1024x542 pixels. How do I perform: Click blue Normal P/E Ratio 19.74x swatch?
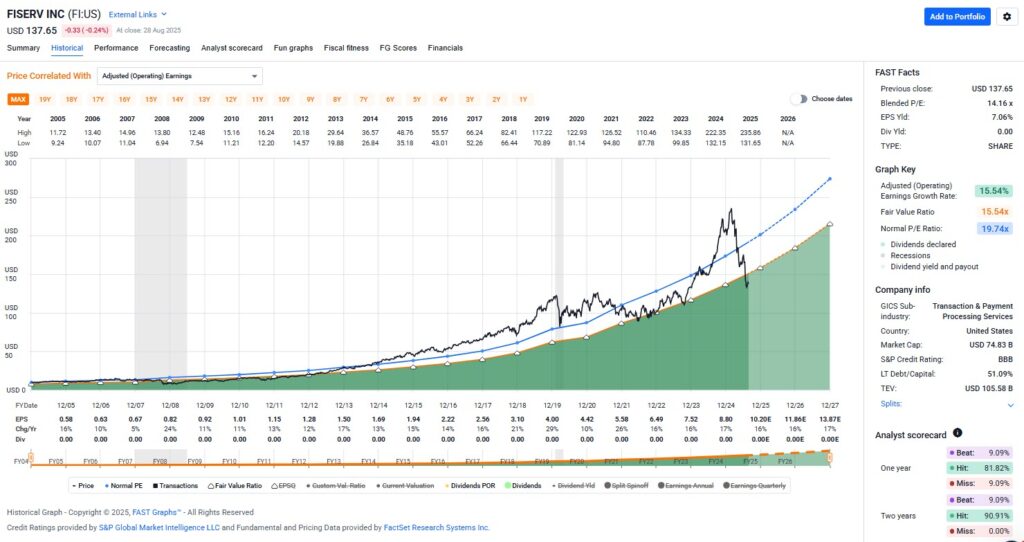[995, 229]
